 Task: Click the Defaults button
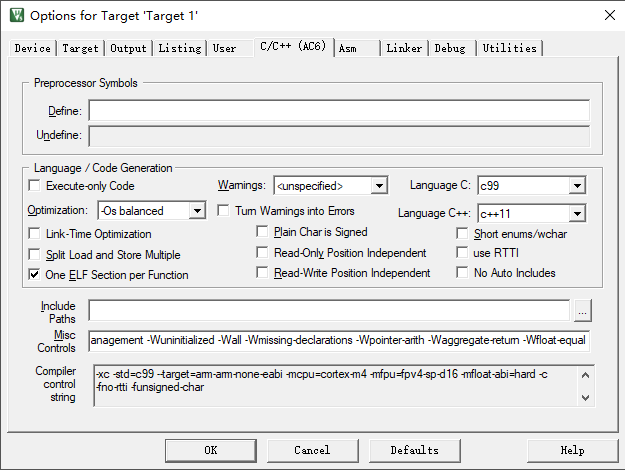tap(414, 450)
